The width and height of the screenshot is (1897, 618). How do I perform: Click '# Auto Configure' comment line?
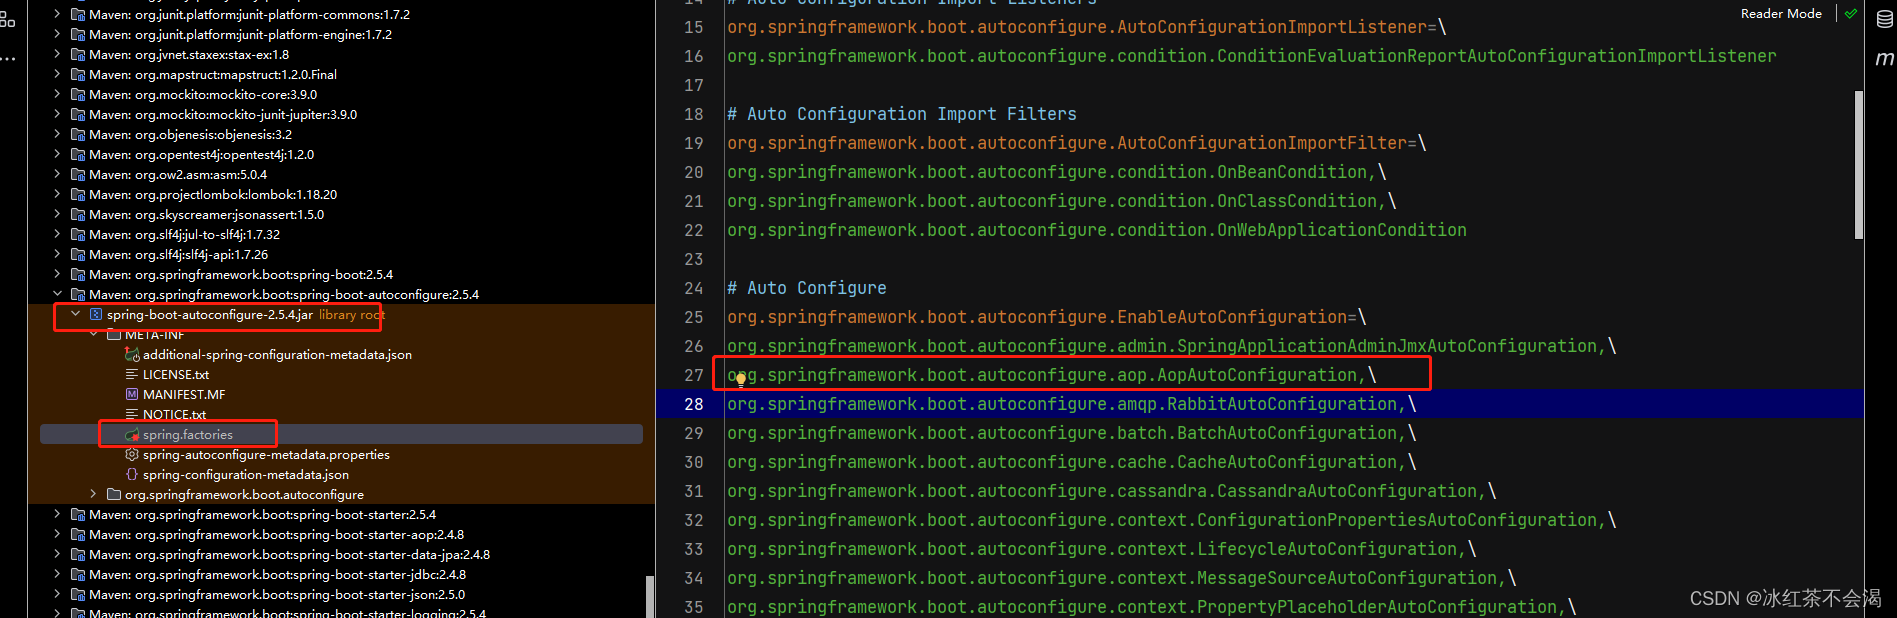(x=807, y=288)
